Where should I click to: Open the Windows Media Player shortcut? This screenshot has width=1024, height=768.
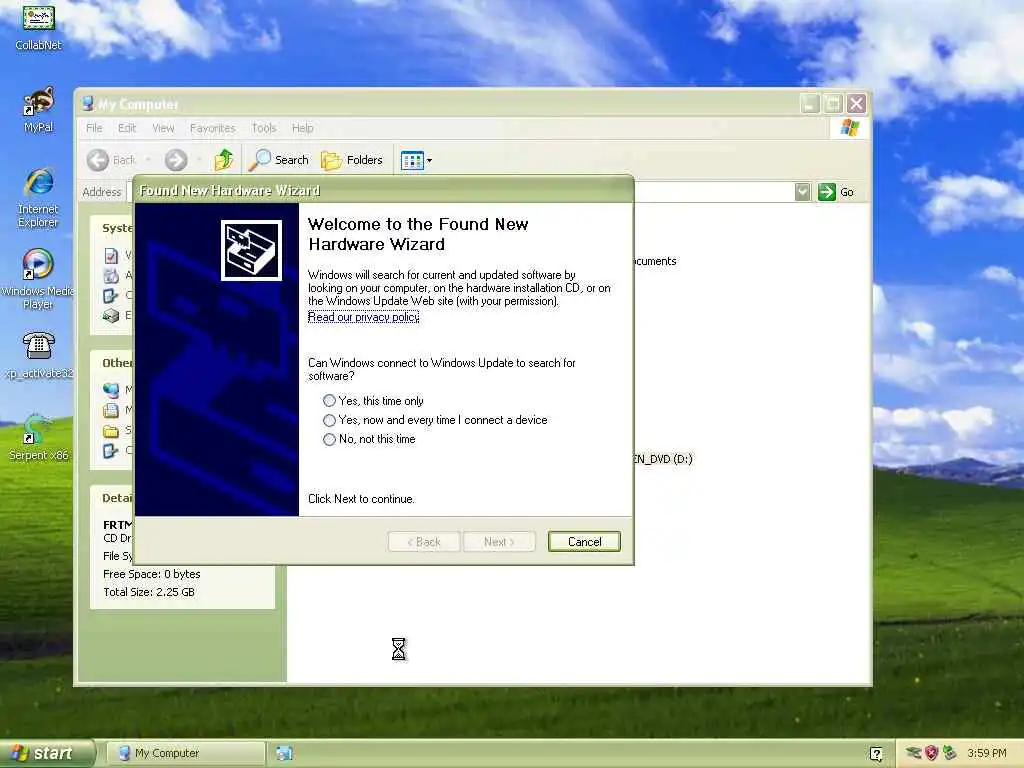38,279
